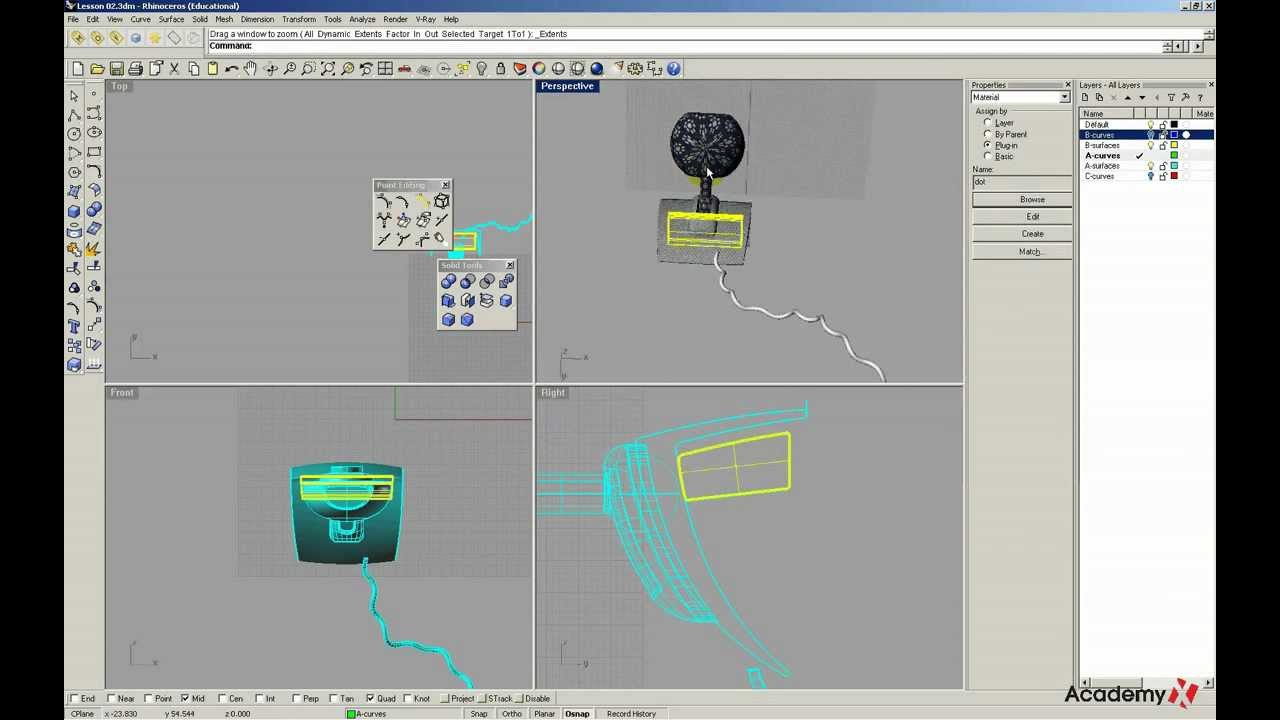Select the Pan hand tool
Image resolution: width=1280 pixels, height=720 pixels.
point(251,69)
